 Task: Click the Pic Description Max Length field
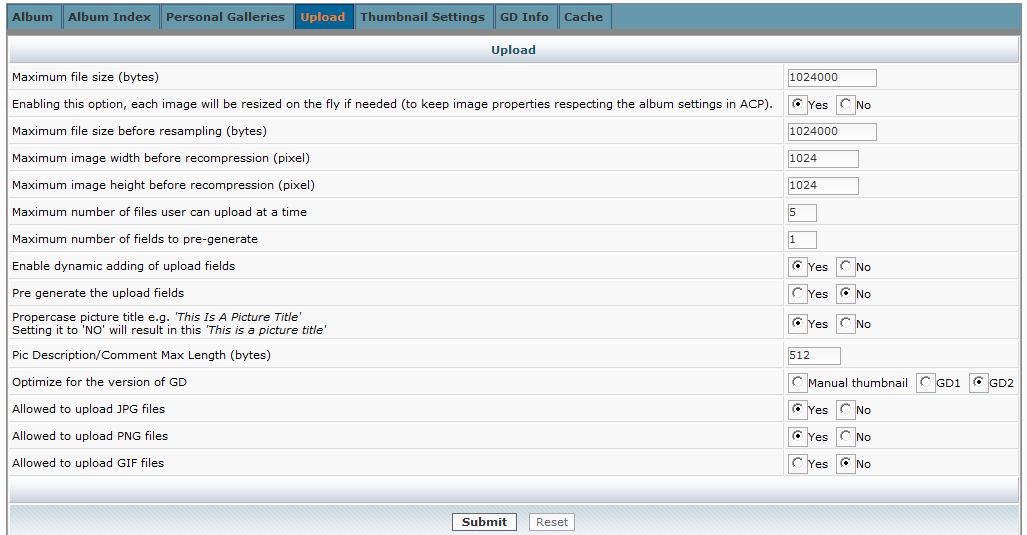(813, 356)
